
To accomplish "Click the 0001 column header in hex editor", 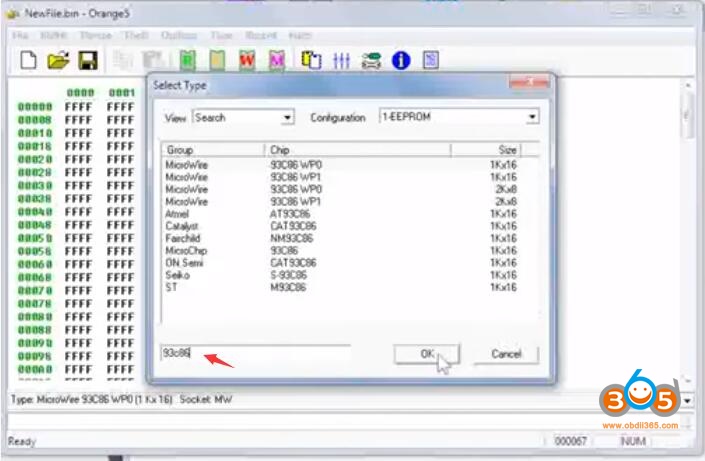I will [122, 93].
